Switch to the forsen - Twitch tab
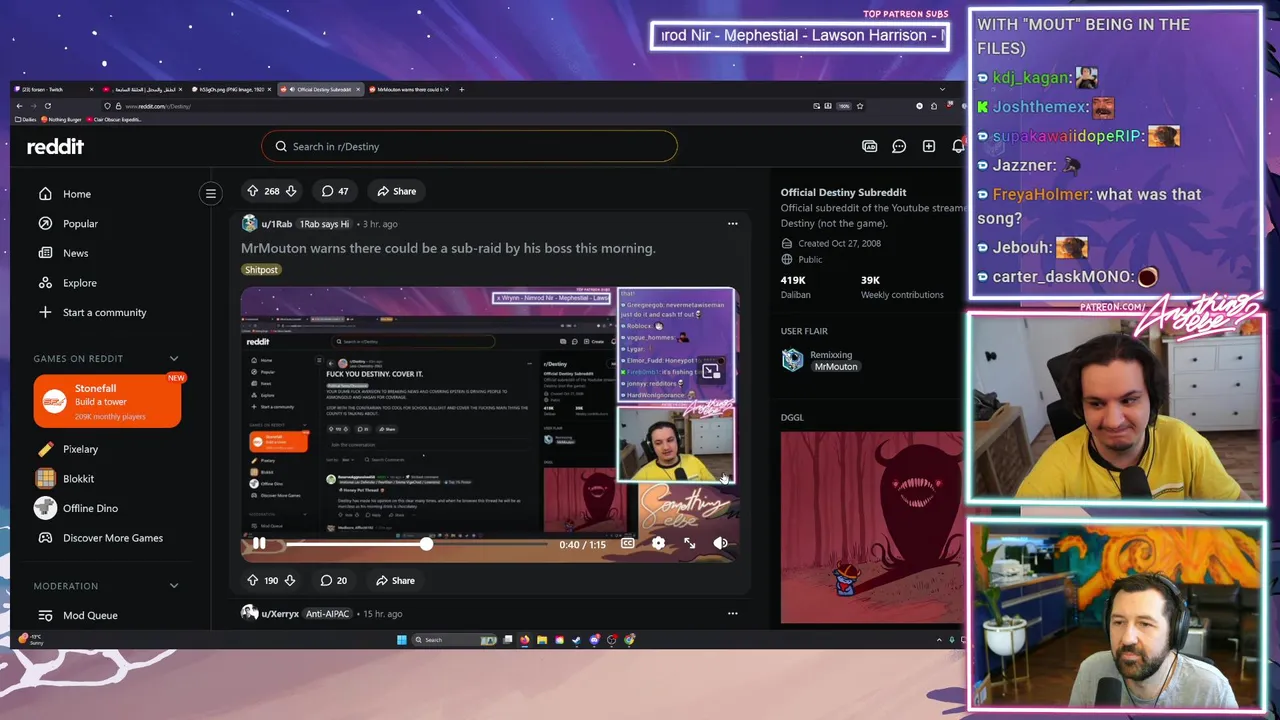The image size is (1280, 720). (x=50, y=89)
